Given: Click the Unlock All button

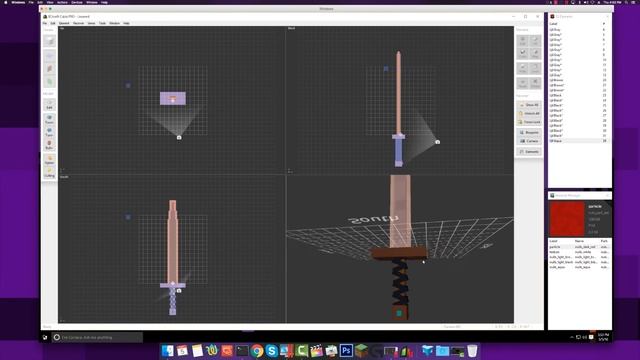Looking at the screenshot, I should [x=529, y=113].
